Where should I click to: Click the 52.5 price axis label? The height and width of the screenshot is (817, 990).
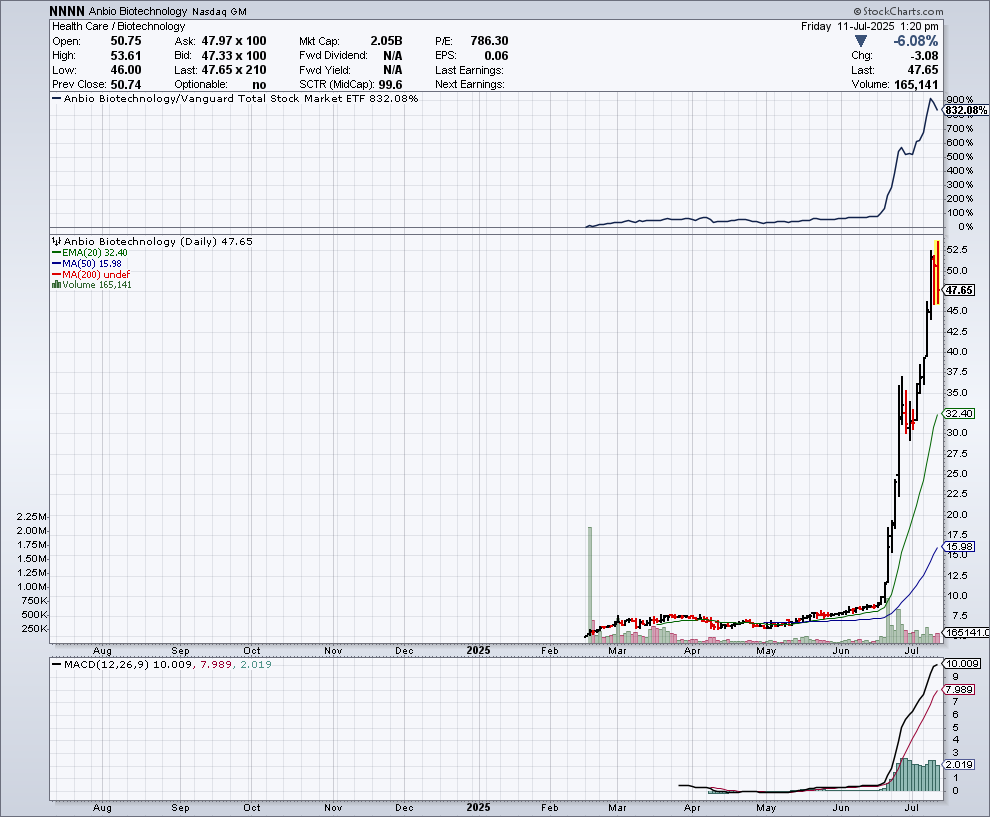(x=957, y=250)
